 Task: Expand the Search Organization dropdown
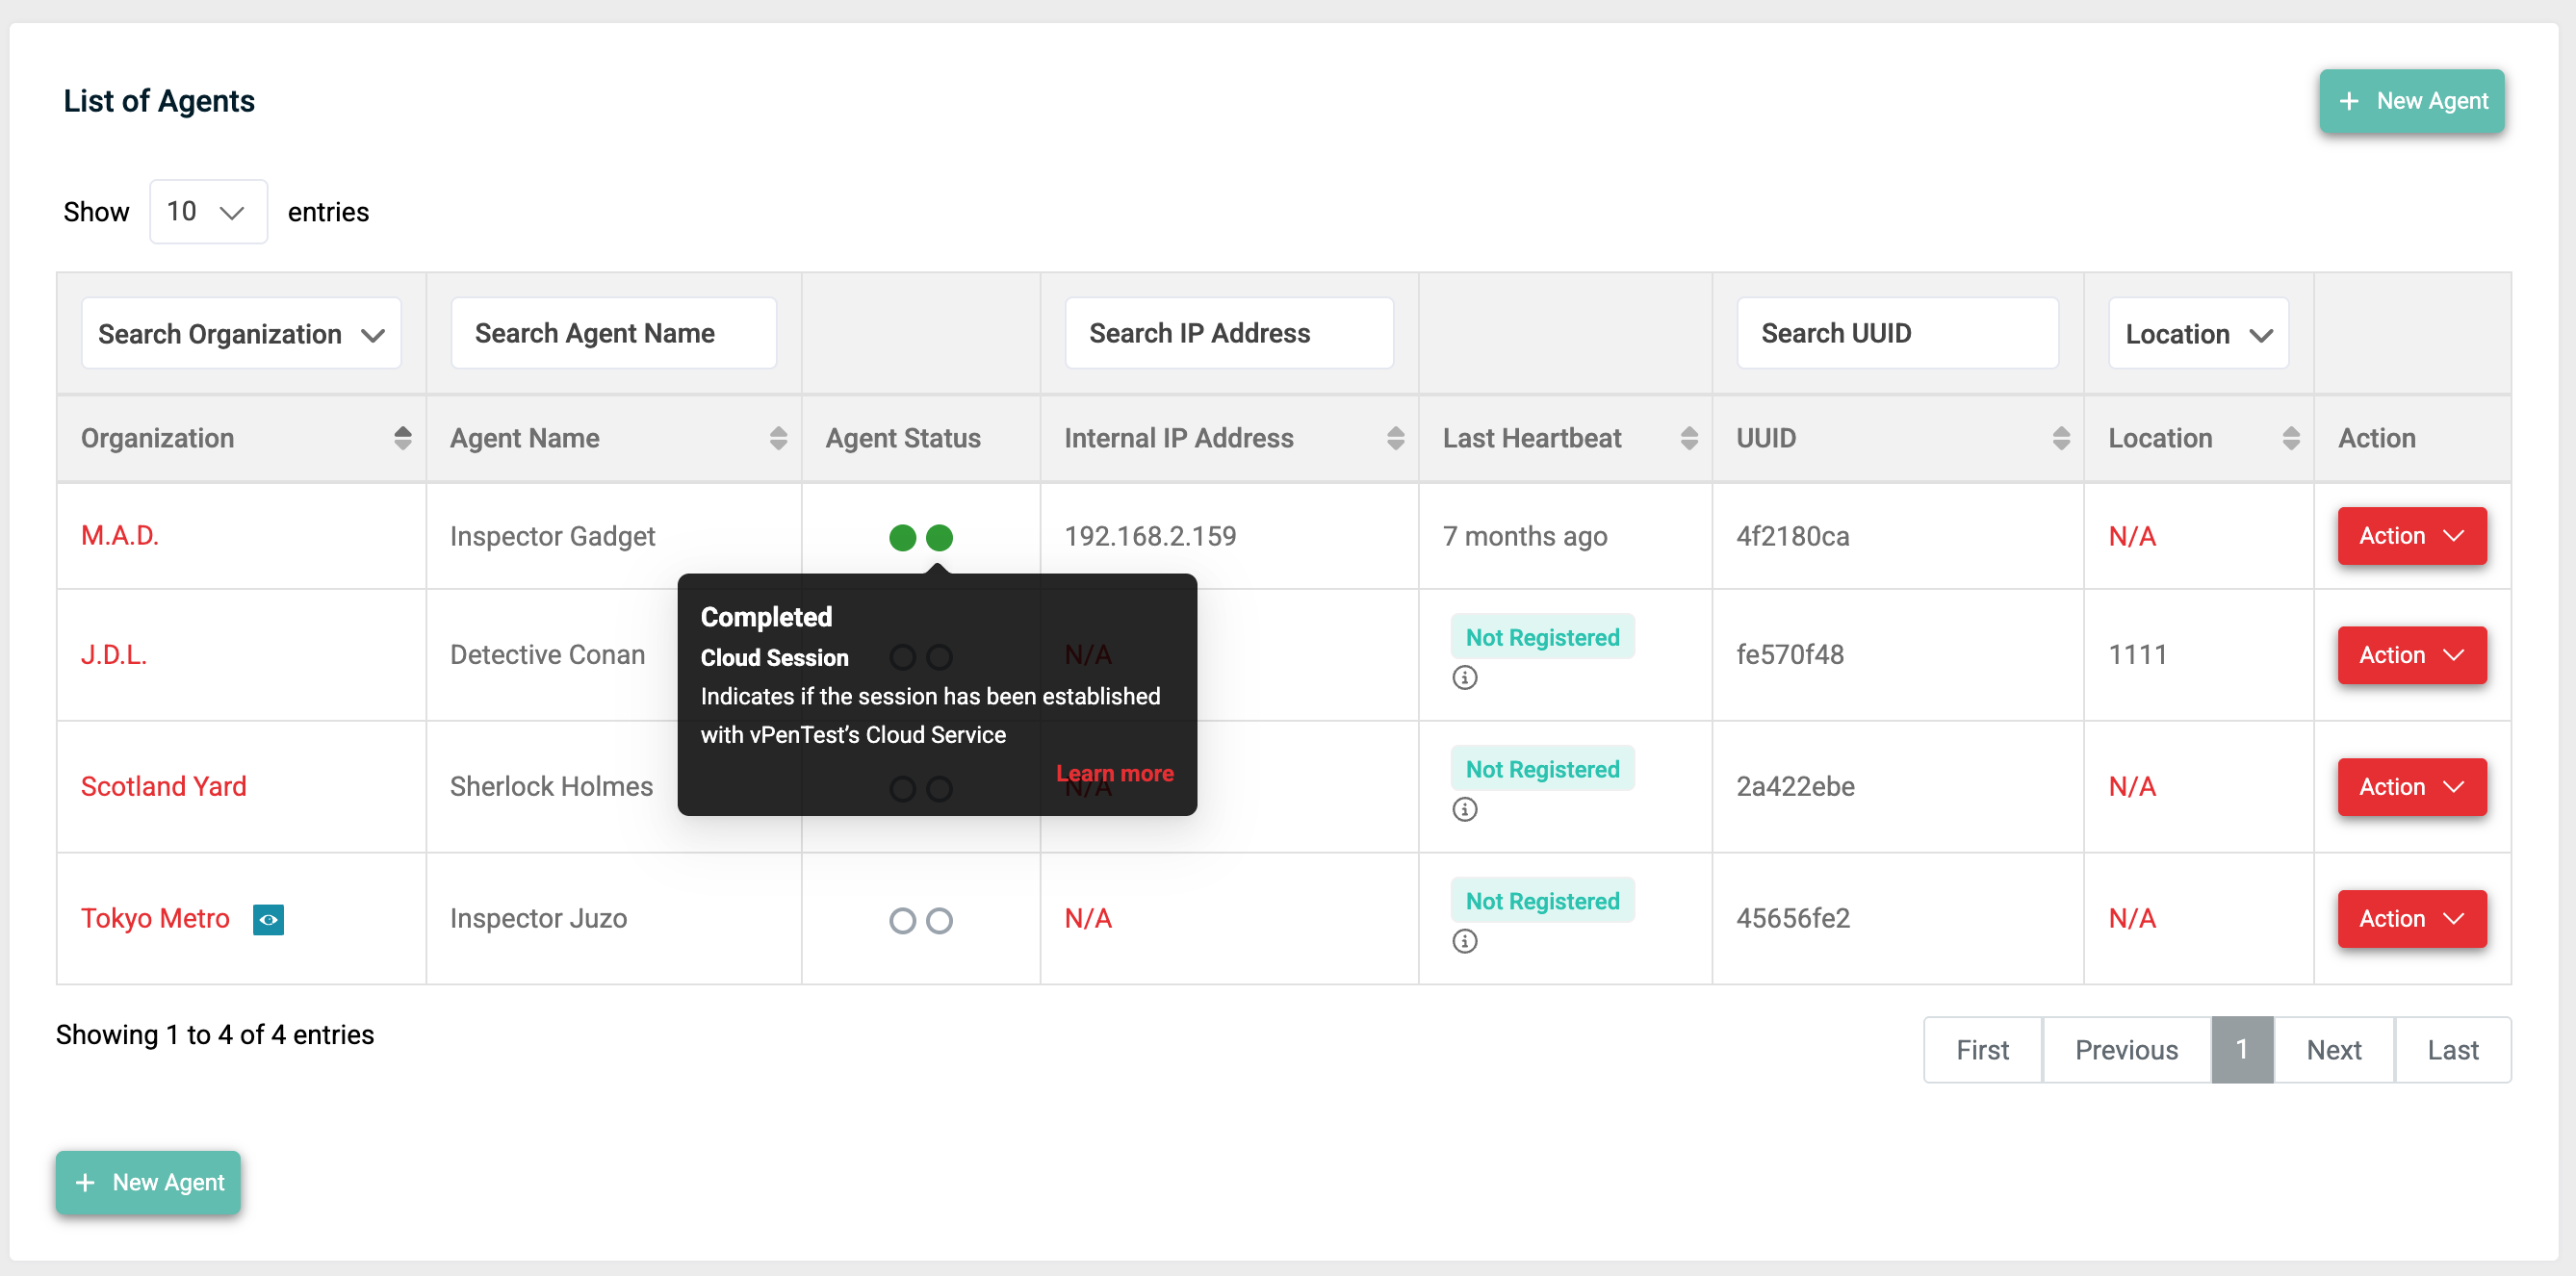(241, 334)
